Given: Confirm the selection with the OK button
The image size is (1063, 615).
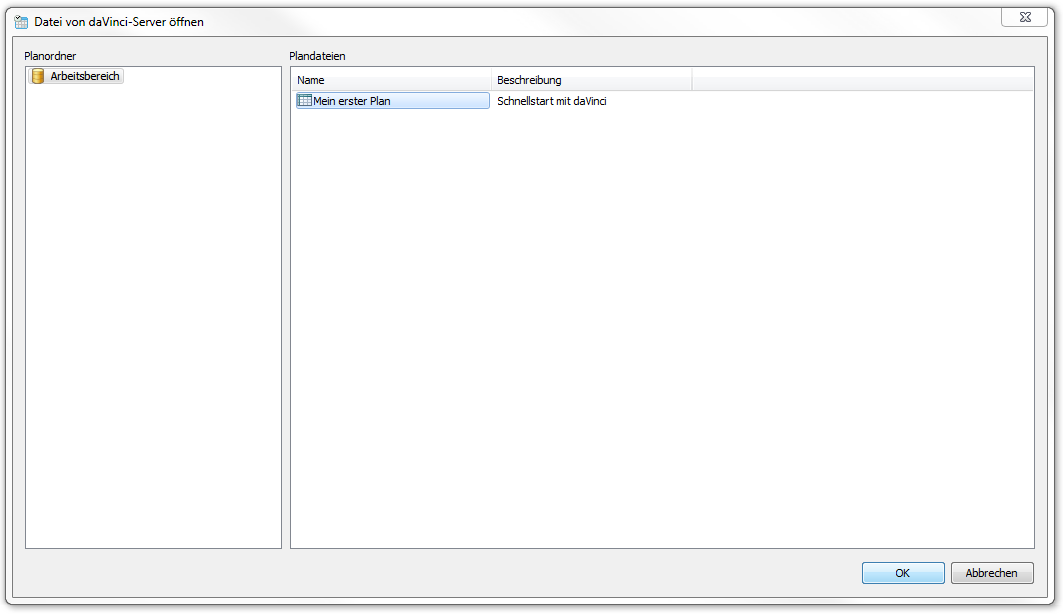Looking at the screenshot, I should tap(902, 573).
